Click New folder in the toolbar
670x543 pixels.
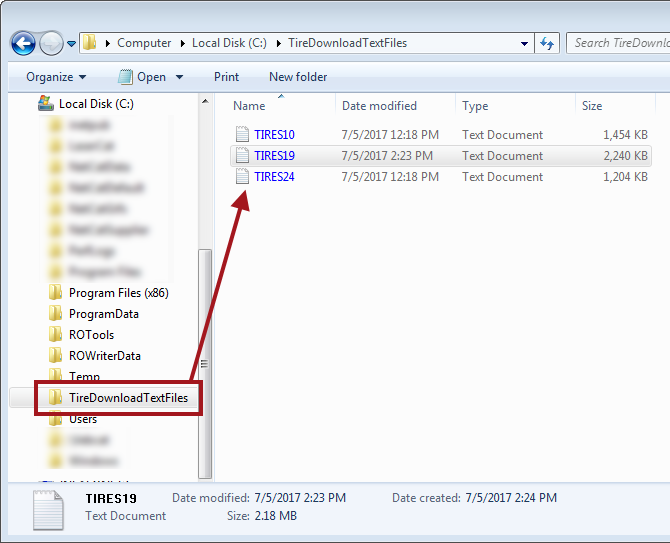coord(298,77)
